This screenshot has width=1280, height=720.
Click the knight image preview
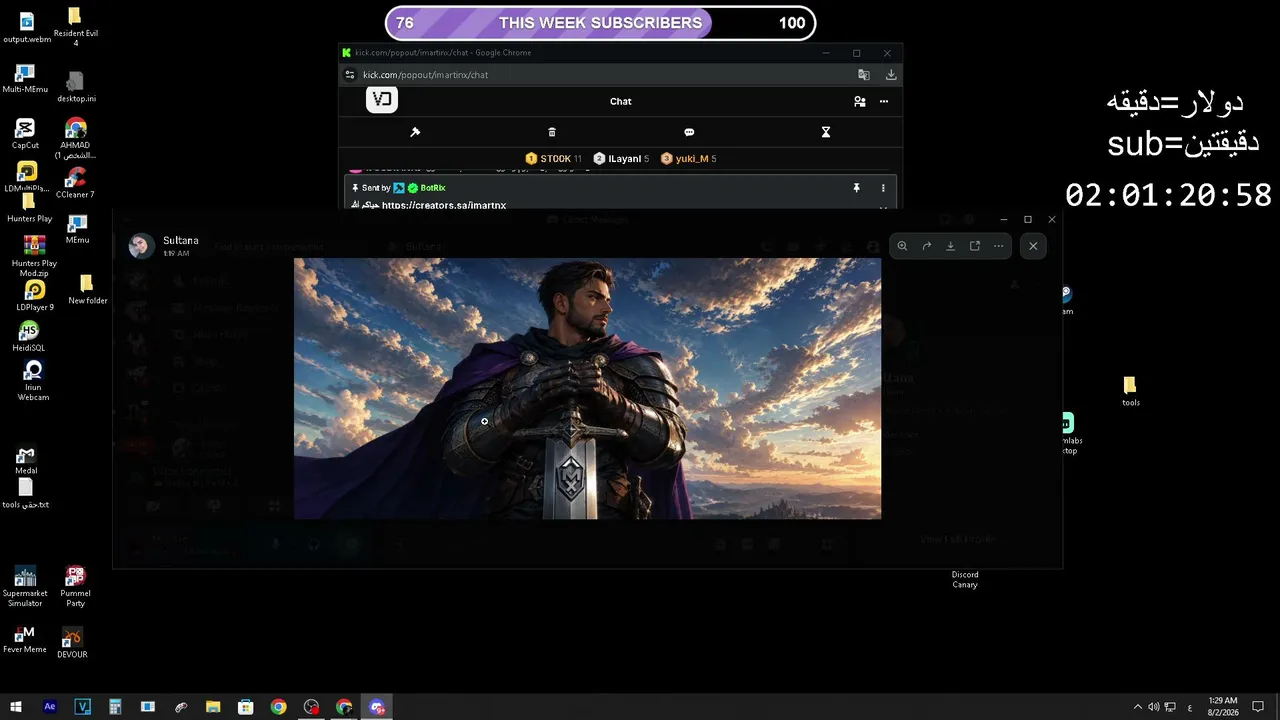587,389
